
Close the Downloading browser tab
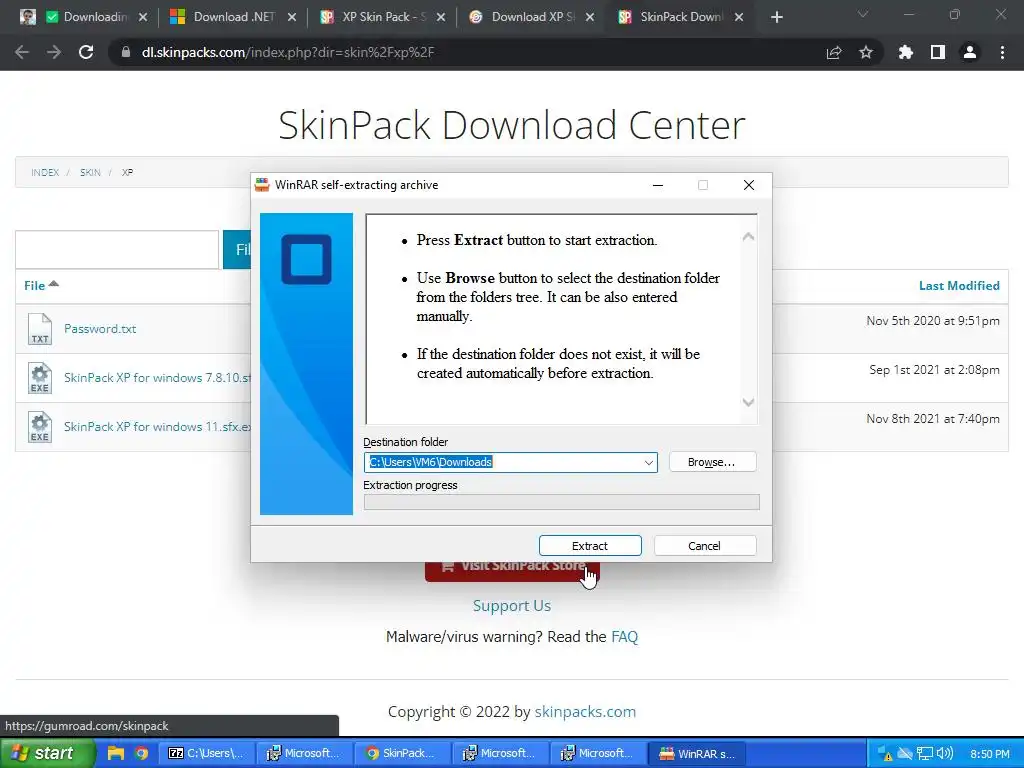pos(143,18)
